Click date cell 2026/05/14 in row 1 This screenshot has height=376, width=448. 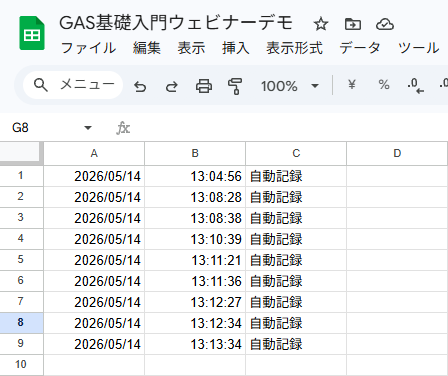click(x=94, y=176)
